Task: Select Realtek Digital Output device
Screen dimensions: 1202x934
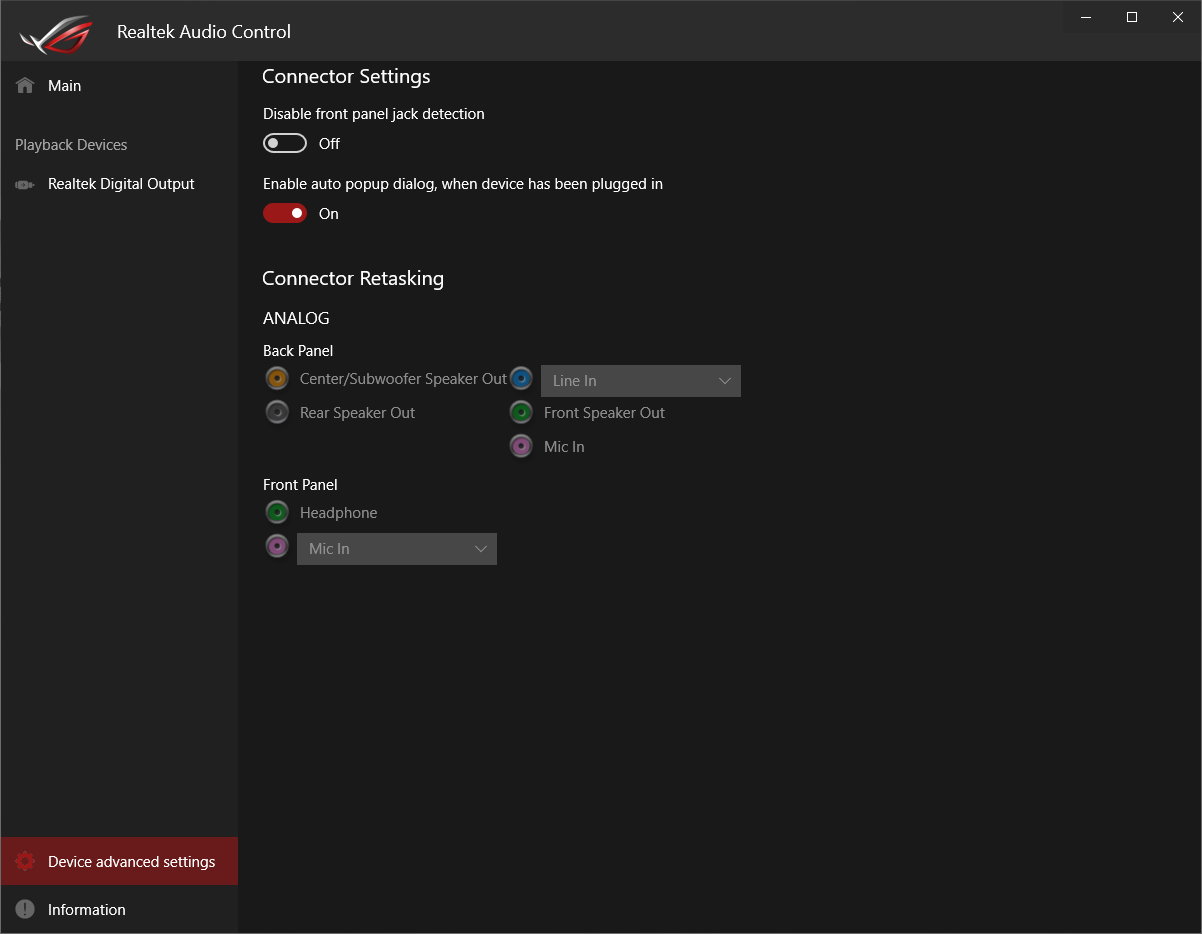Action: click(119, 184)
